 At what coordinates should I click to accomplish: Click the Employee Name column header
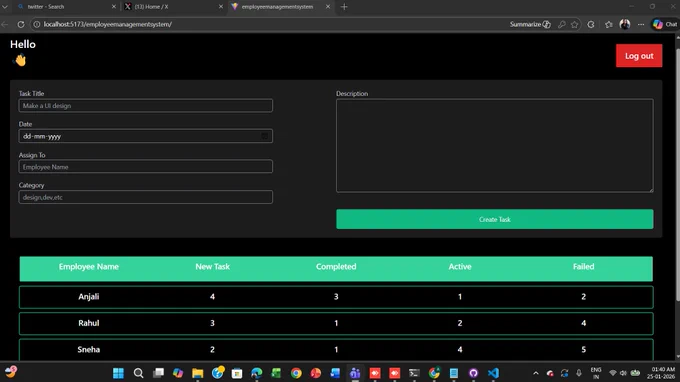coord(88,267)
